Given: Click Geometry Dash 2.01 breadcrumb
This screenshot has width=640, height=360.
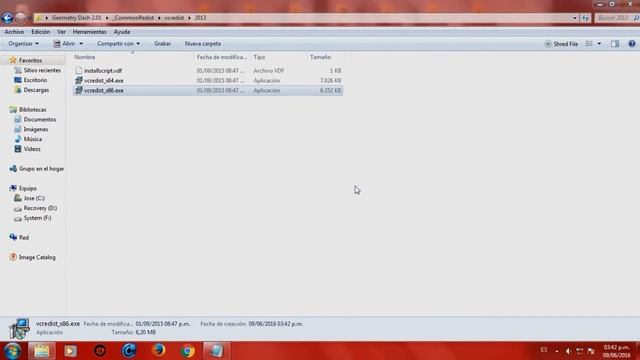Looking at the screenshot, I should 76,18.
